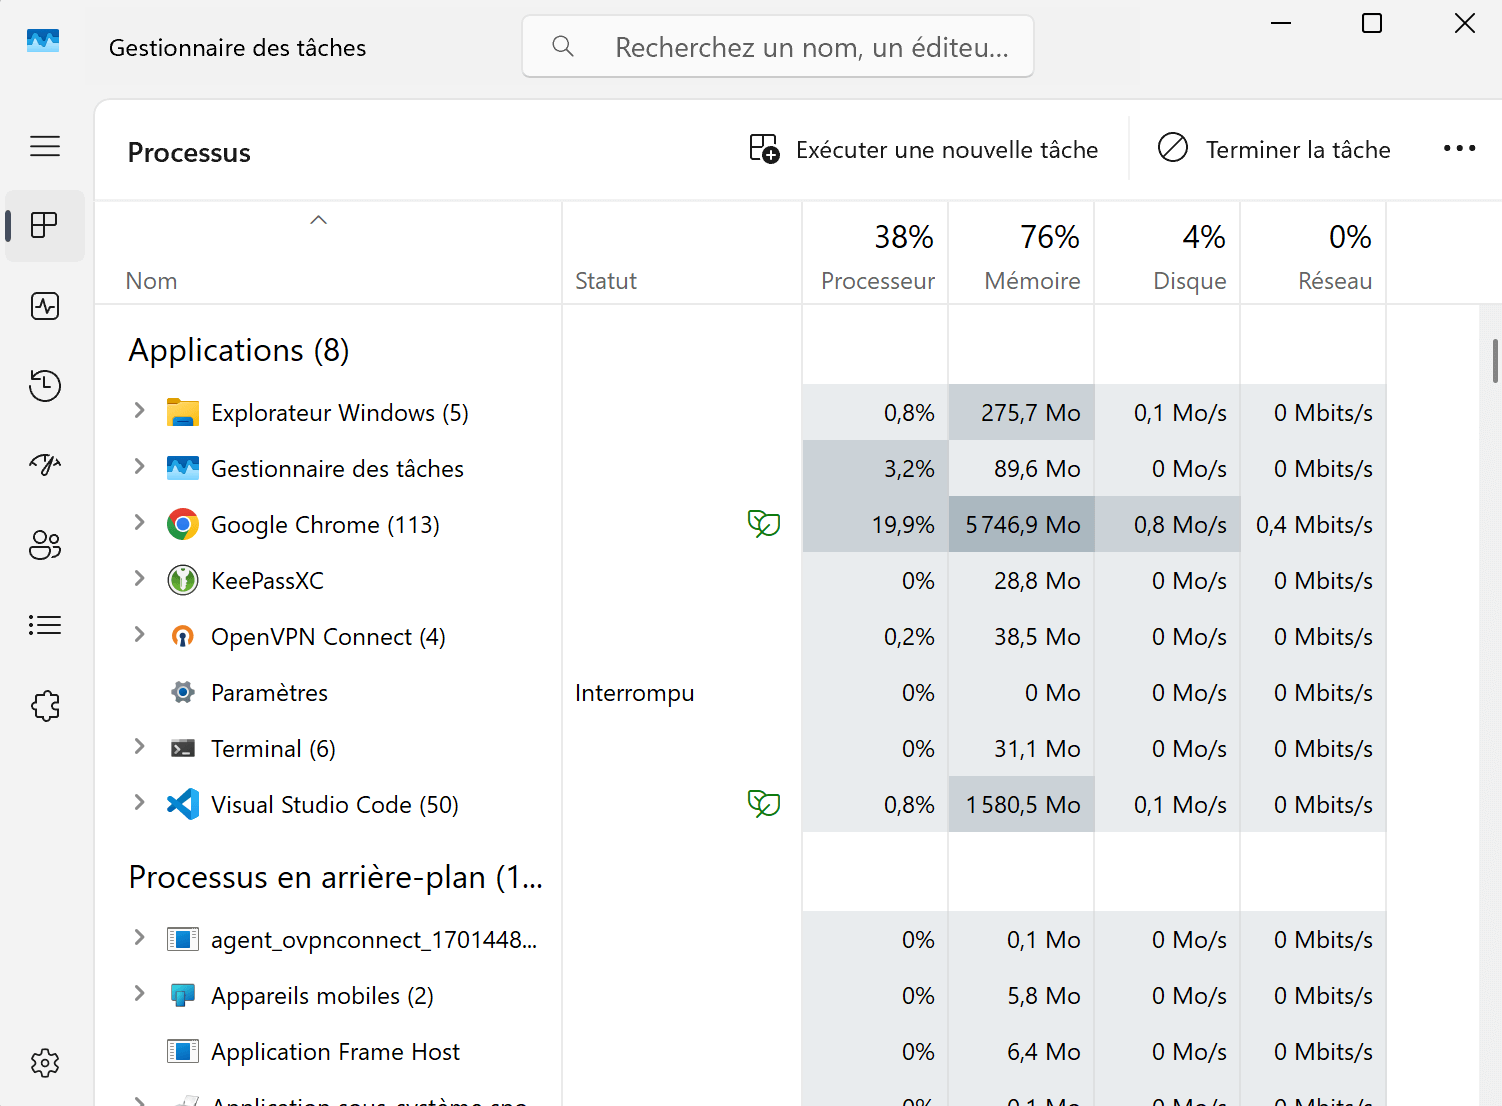The height and width of the screenshot is (1106, 1502).
Task: Expand the OpenVPN Connect group
Action: pyautogui.click(x=140, y=635)
